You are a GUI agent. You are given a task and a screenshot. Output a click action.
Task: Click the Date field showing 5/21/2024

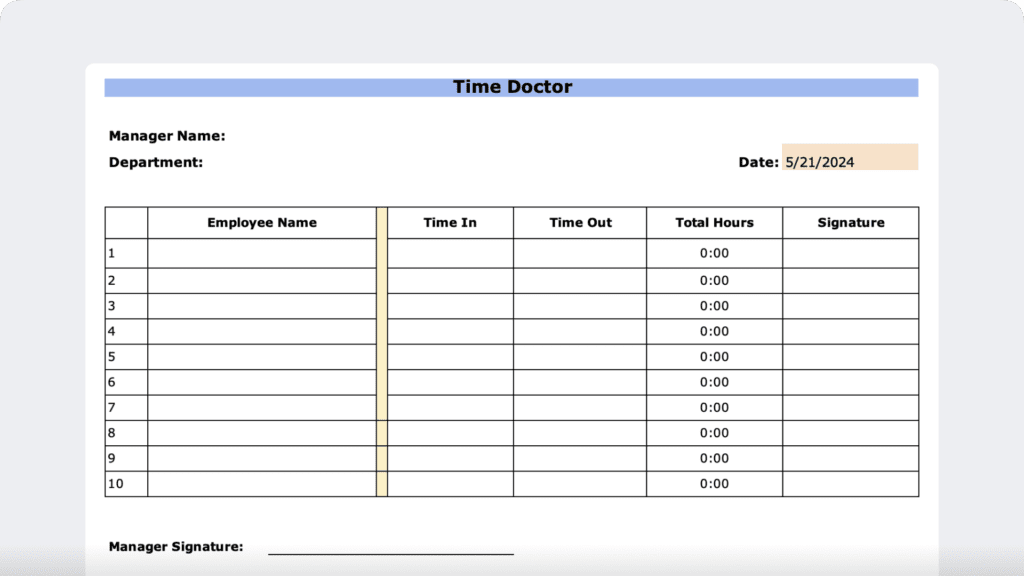click(848, 157)
